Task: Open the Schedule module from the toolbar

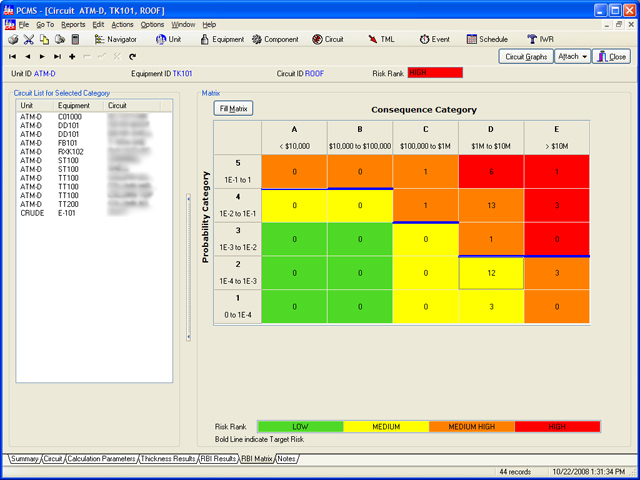Action: 487,40
